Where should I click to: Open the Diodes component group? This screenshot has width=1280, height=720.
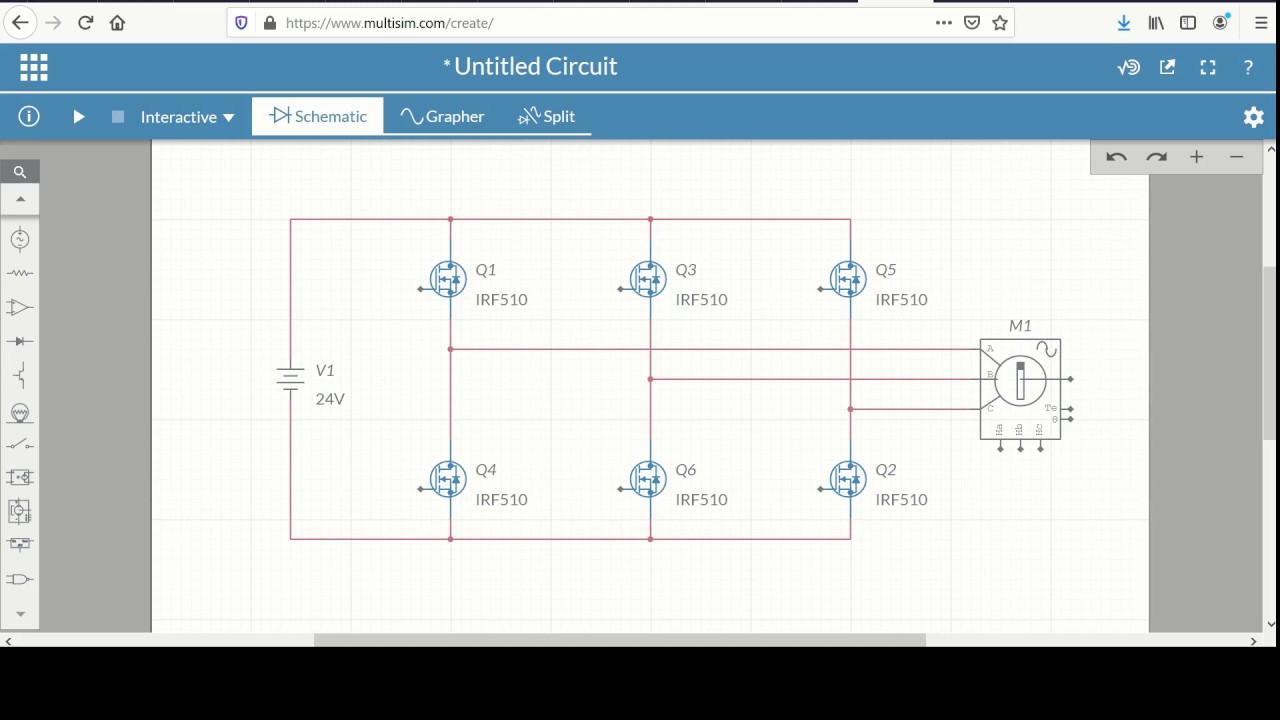point(20,341)
